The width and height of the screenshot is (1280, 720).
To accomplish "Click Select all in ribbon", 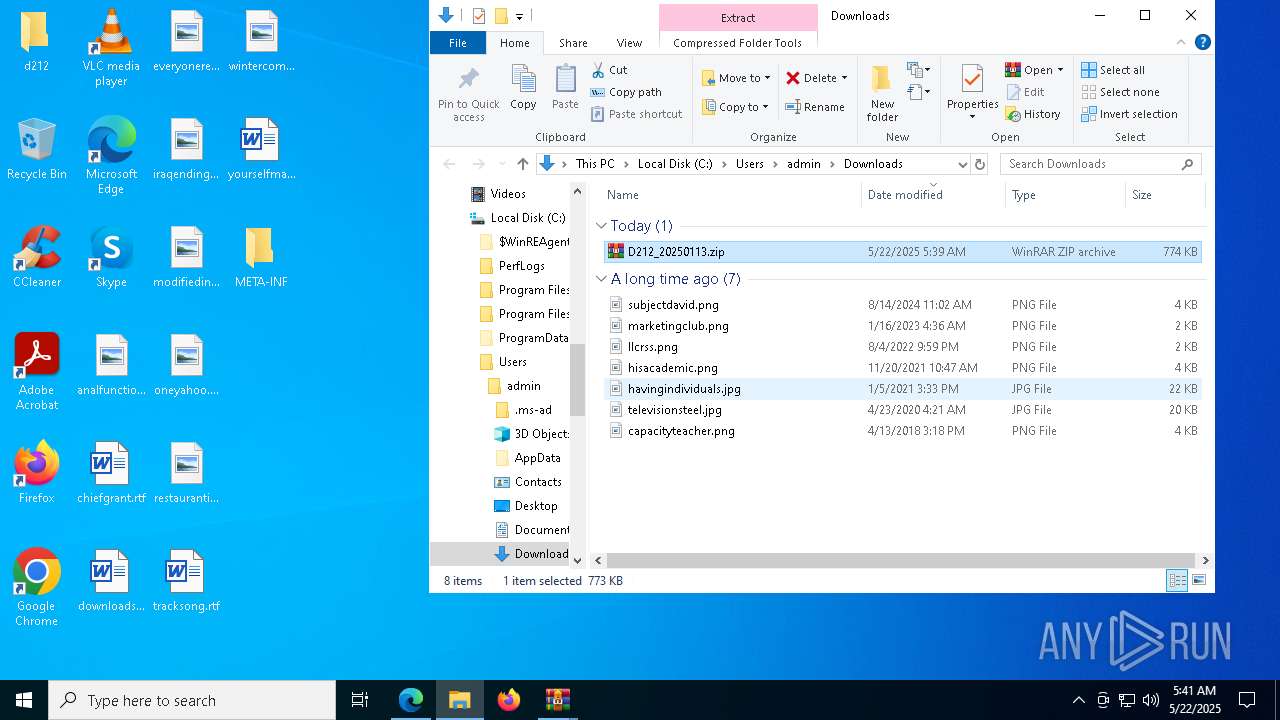I will 1113,70.
